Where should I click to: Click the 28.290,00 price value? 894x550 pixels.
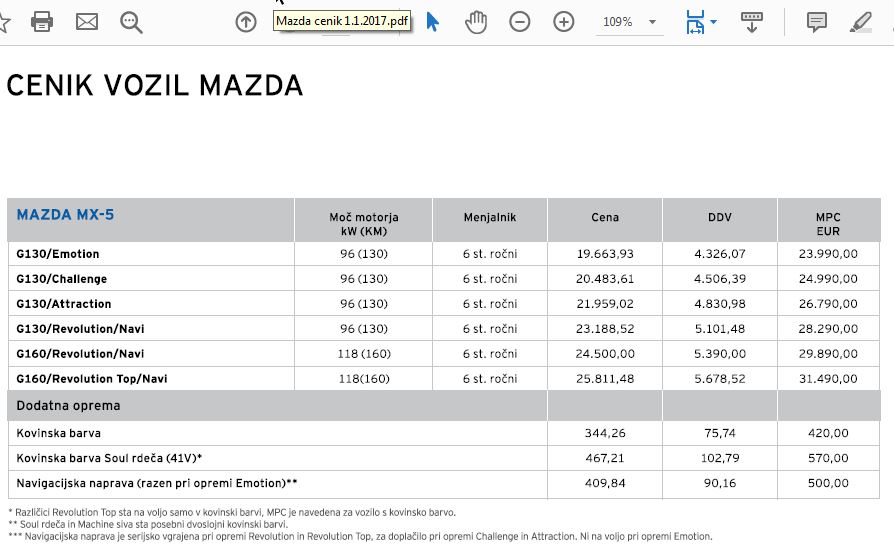(x=828, y=329)
